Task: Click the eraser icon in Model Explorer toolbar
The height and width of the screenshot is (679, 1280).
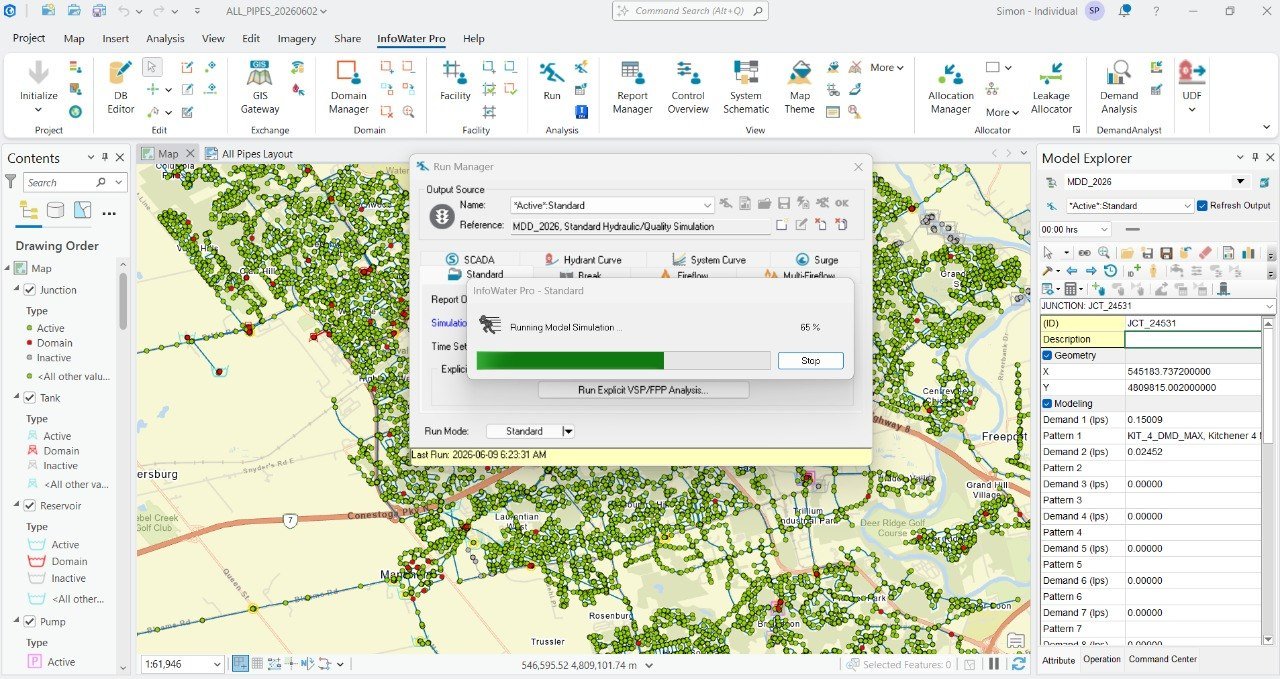Action: pos(1205,253)
